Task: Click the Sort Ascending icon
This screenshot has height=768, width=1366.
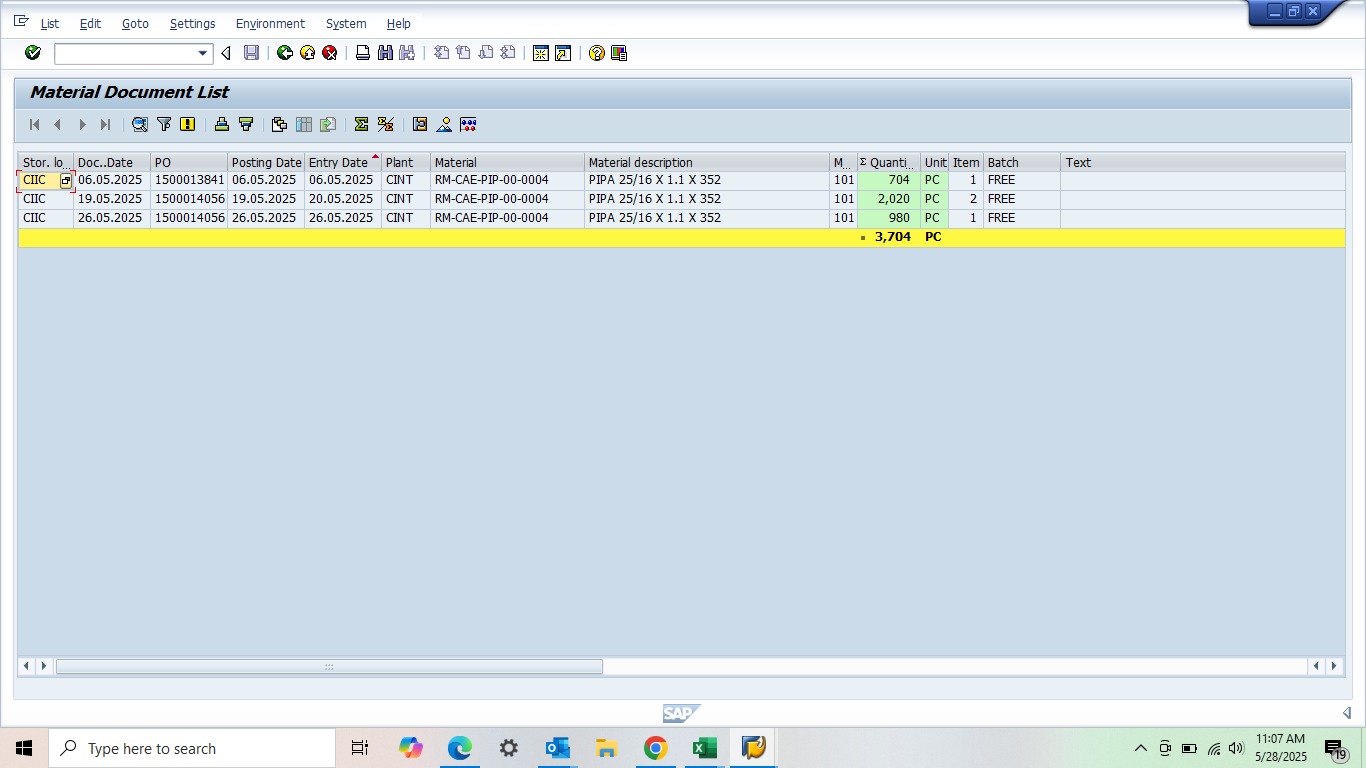Action: (222, 125)
